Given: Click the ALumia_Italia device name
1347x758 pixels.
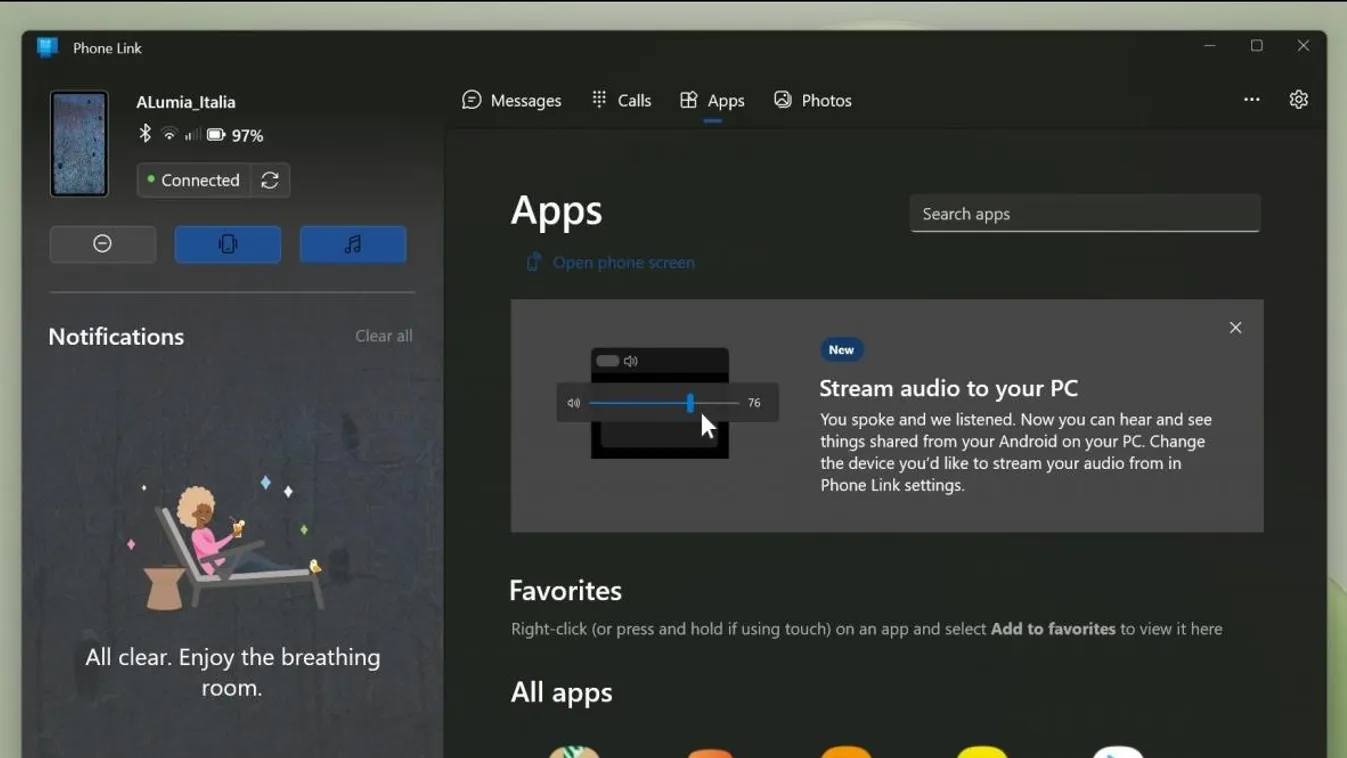Looking at the screenshot, I should pyautogui.click(x=186, y=102).
